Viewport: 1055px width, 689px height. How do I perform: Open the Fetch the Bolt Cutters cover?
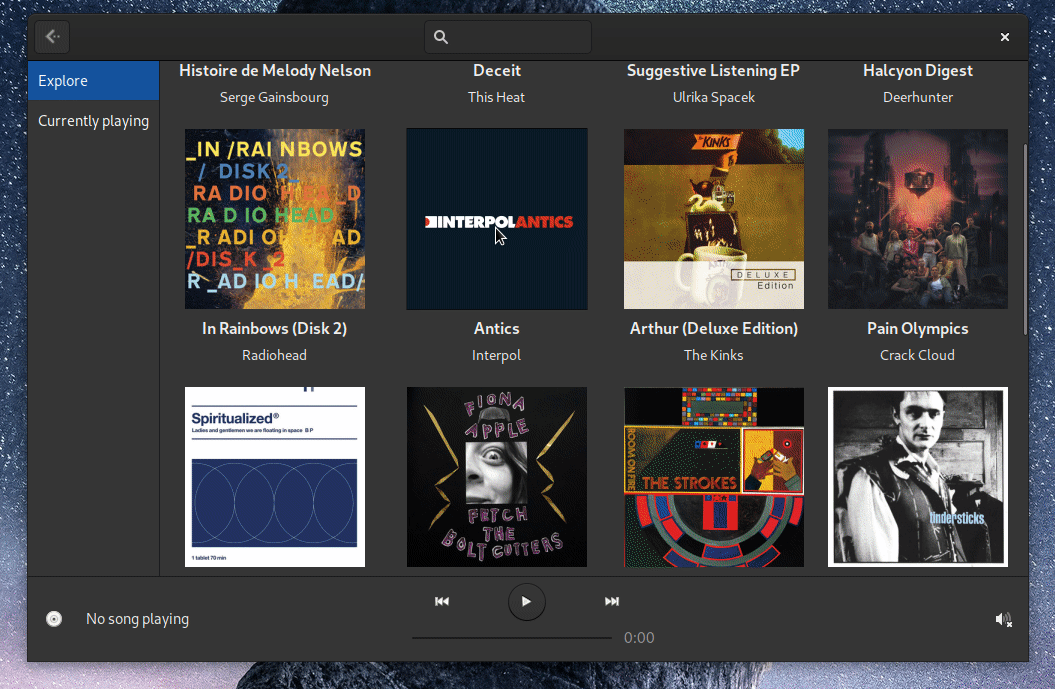[x=497, y=477]
